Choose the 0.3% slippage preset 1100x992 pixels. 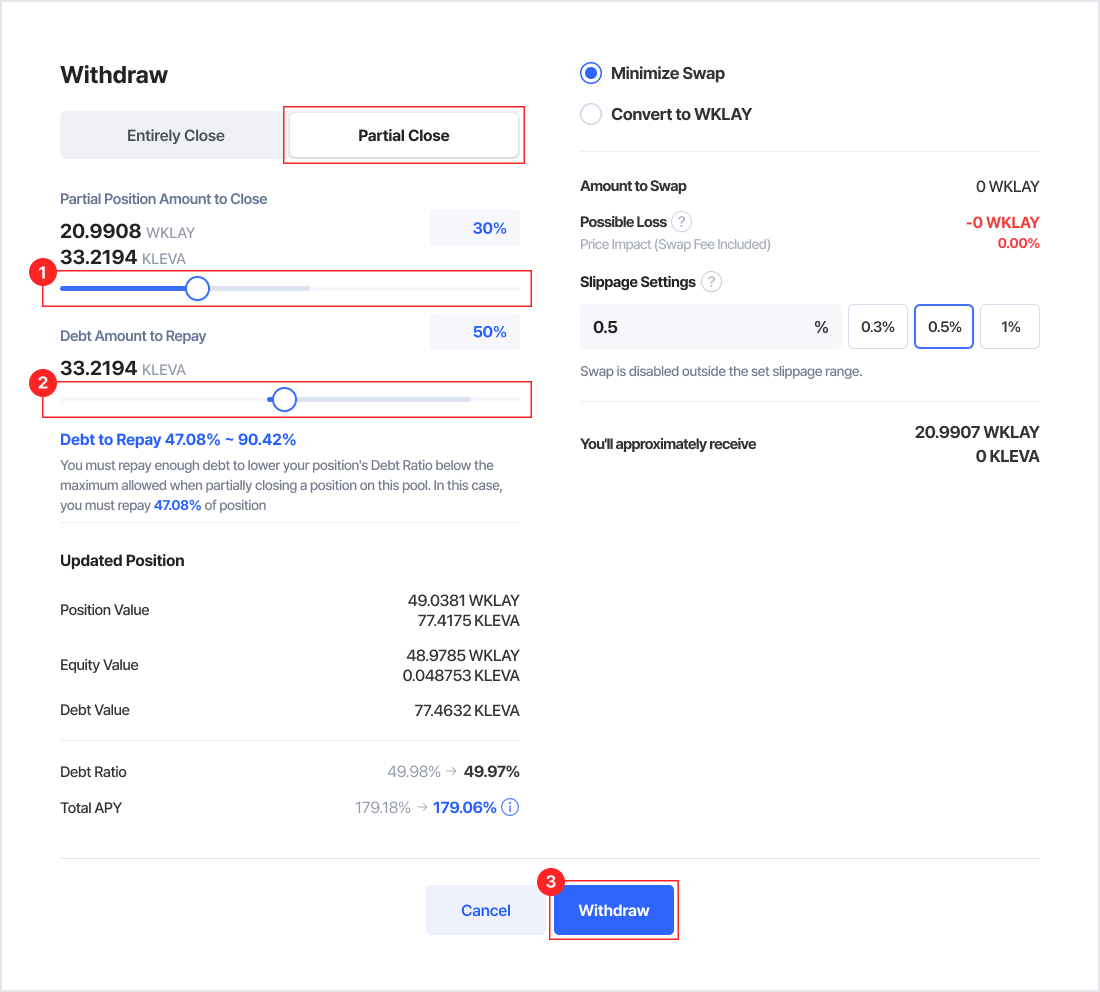pos(877,327)
